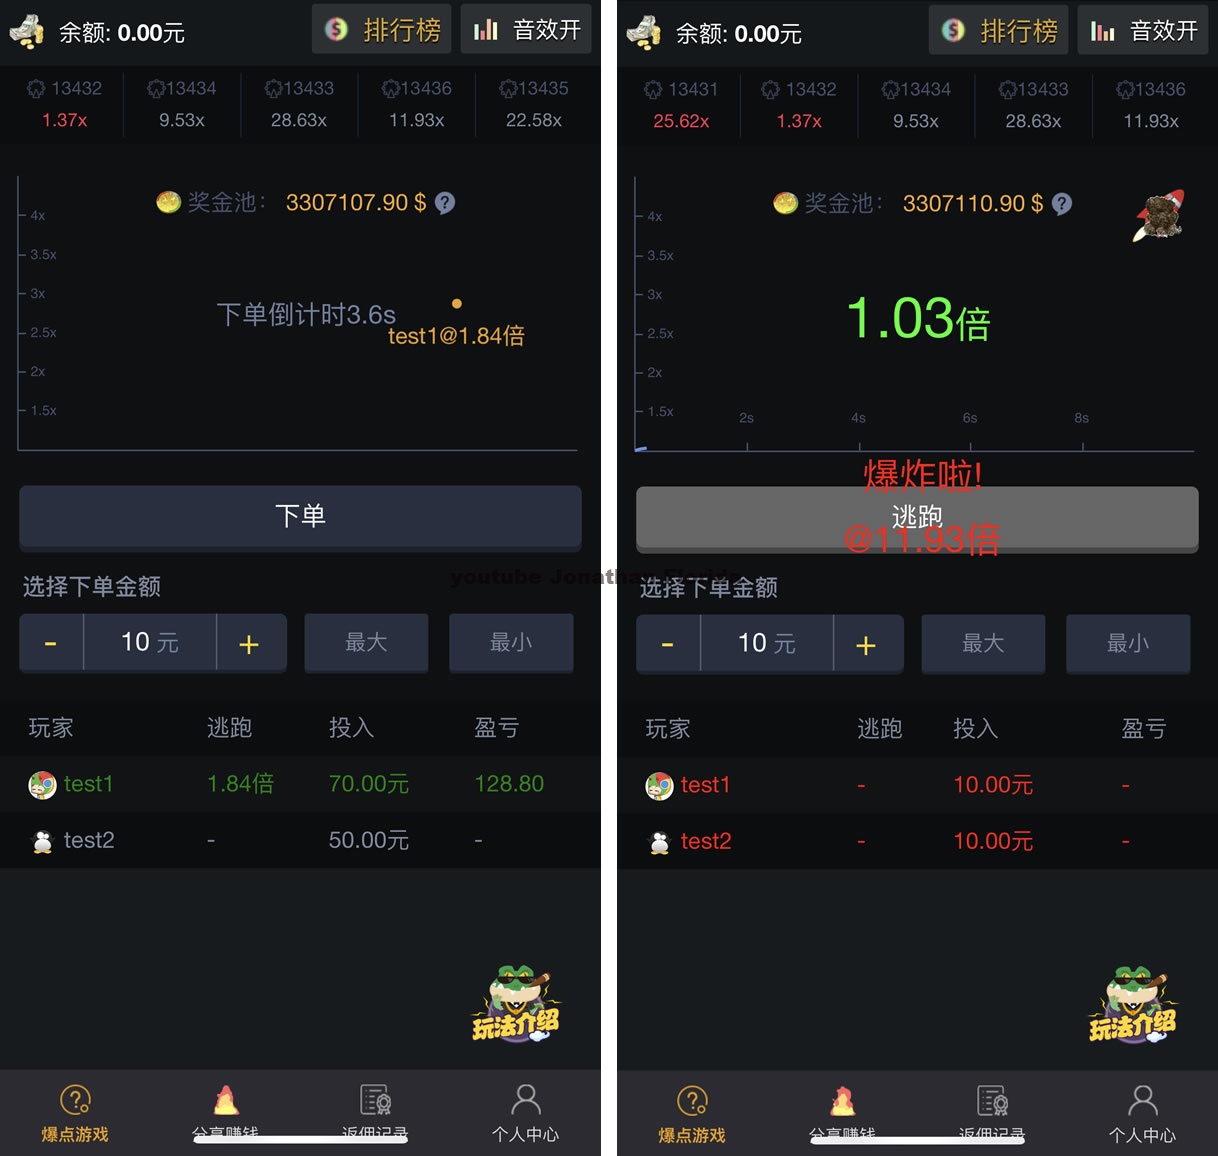Click prize pool help icon on left screen
Image resolution: width=1218 pixels, height=1156 pixels.
tap(446, 203)
